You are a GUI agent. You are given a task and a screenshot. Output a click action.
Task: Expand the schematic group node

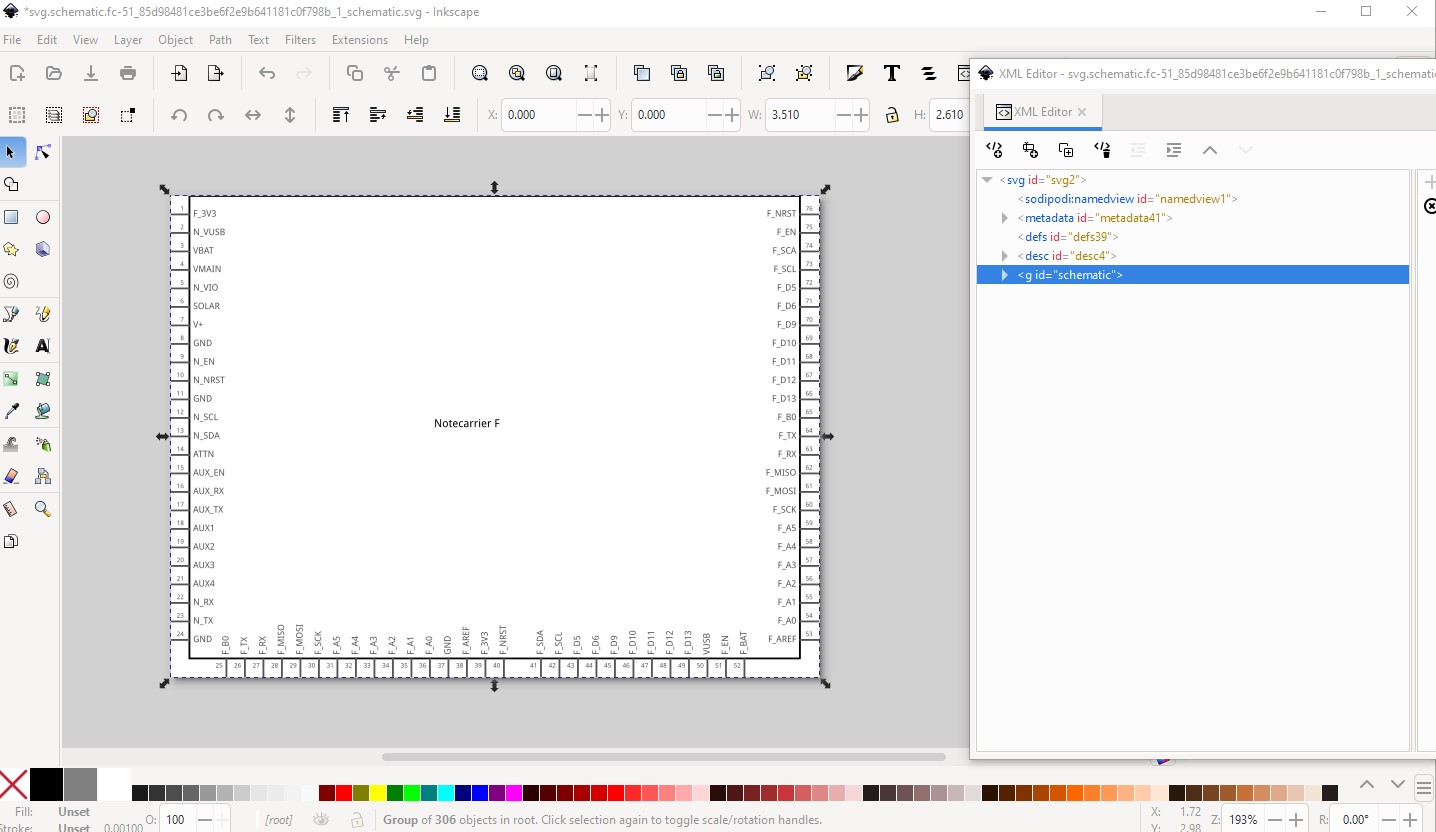coord(1005,275)
